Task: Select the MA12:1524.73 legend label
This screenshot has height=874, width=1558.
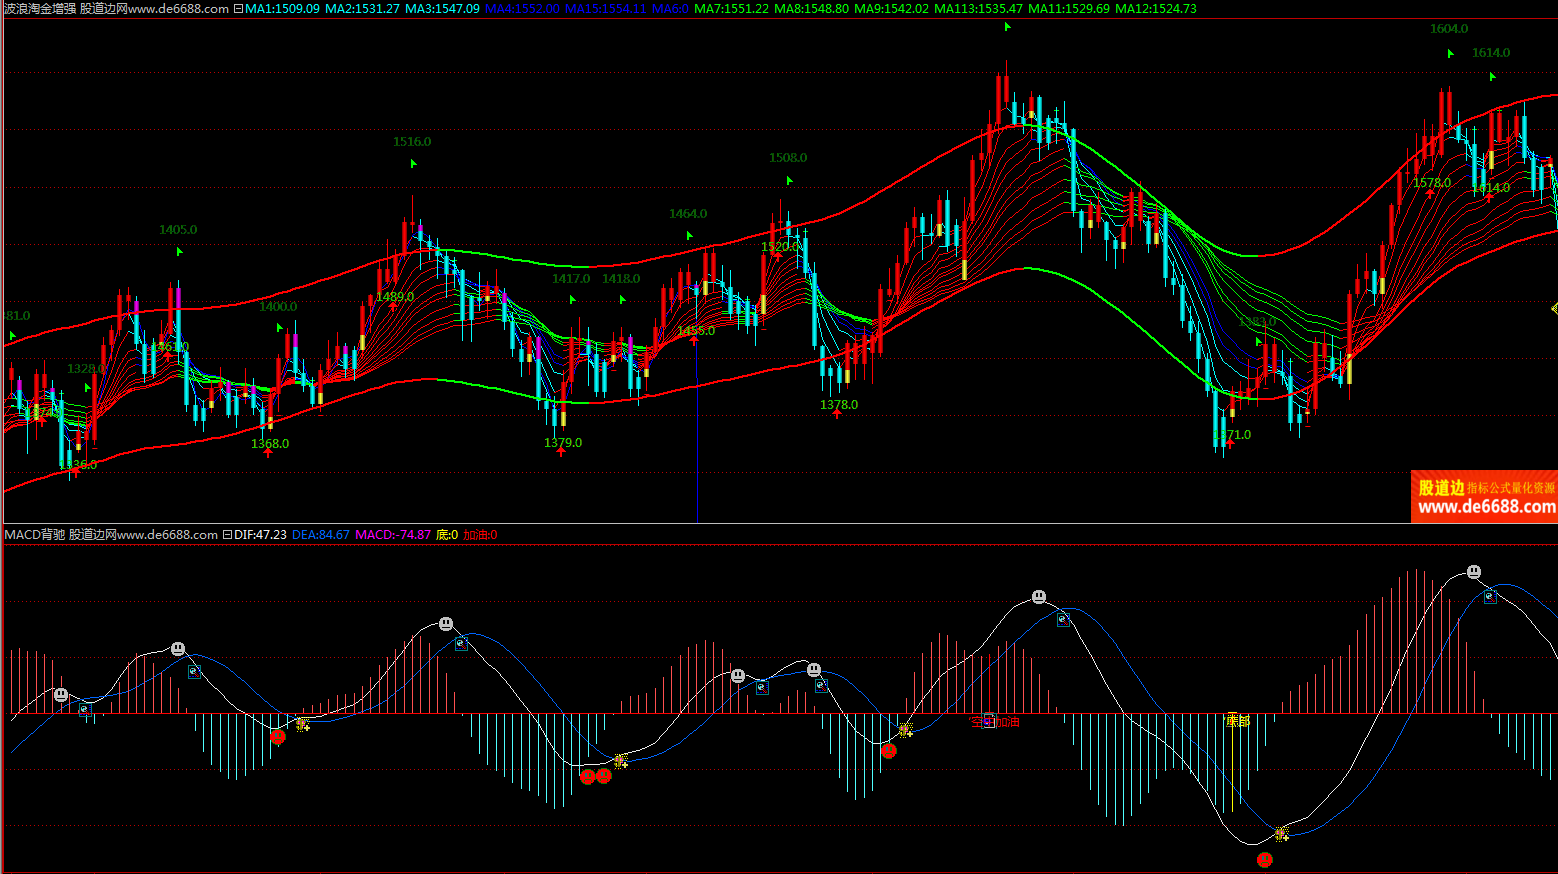Action: tap(1155, 9)
